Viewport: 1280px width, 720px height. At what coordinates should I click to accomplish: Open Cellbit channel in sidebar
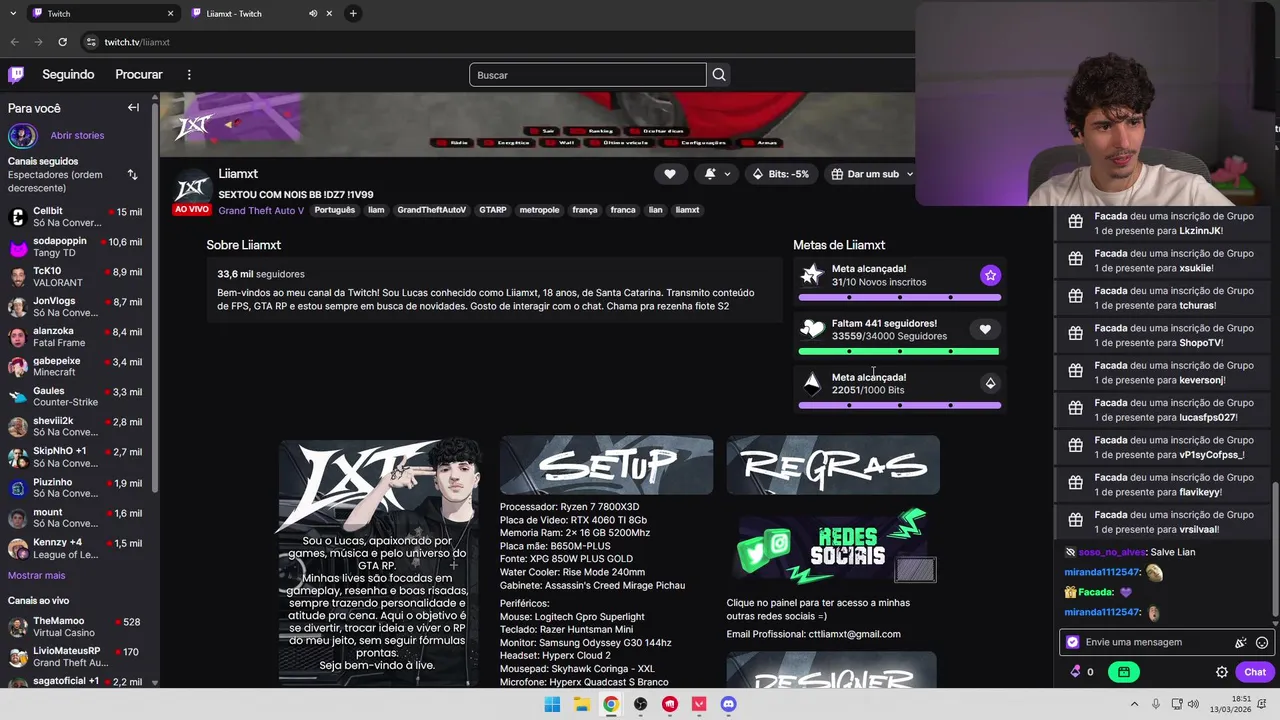[x=78, y=217]
